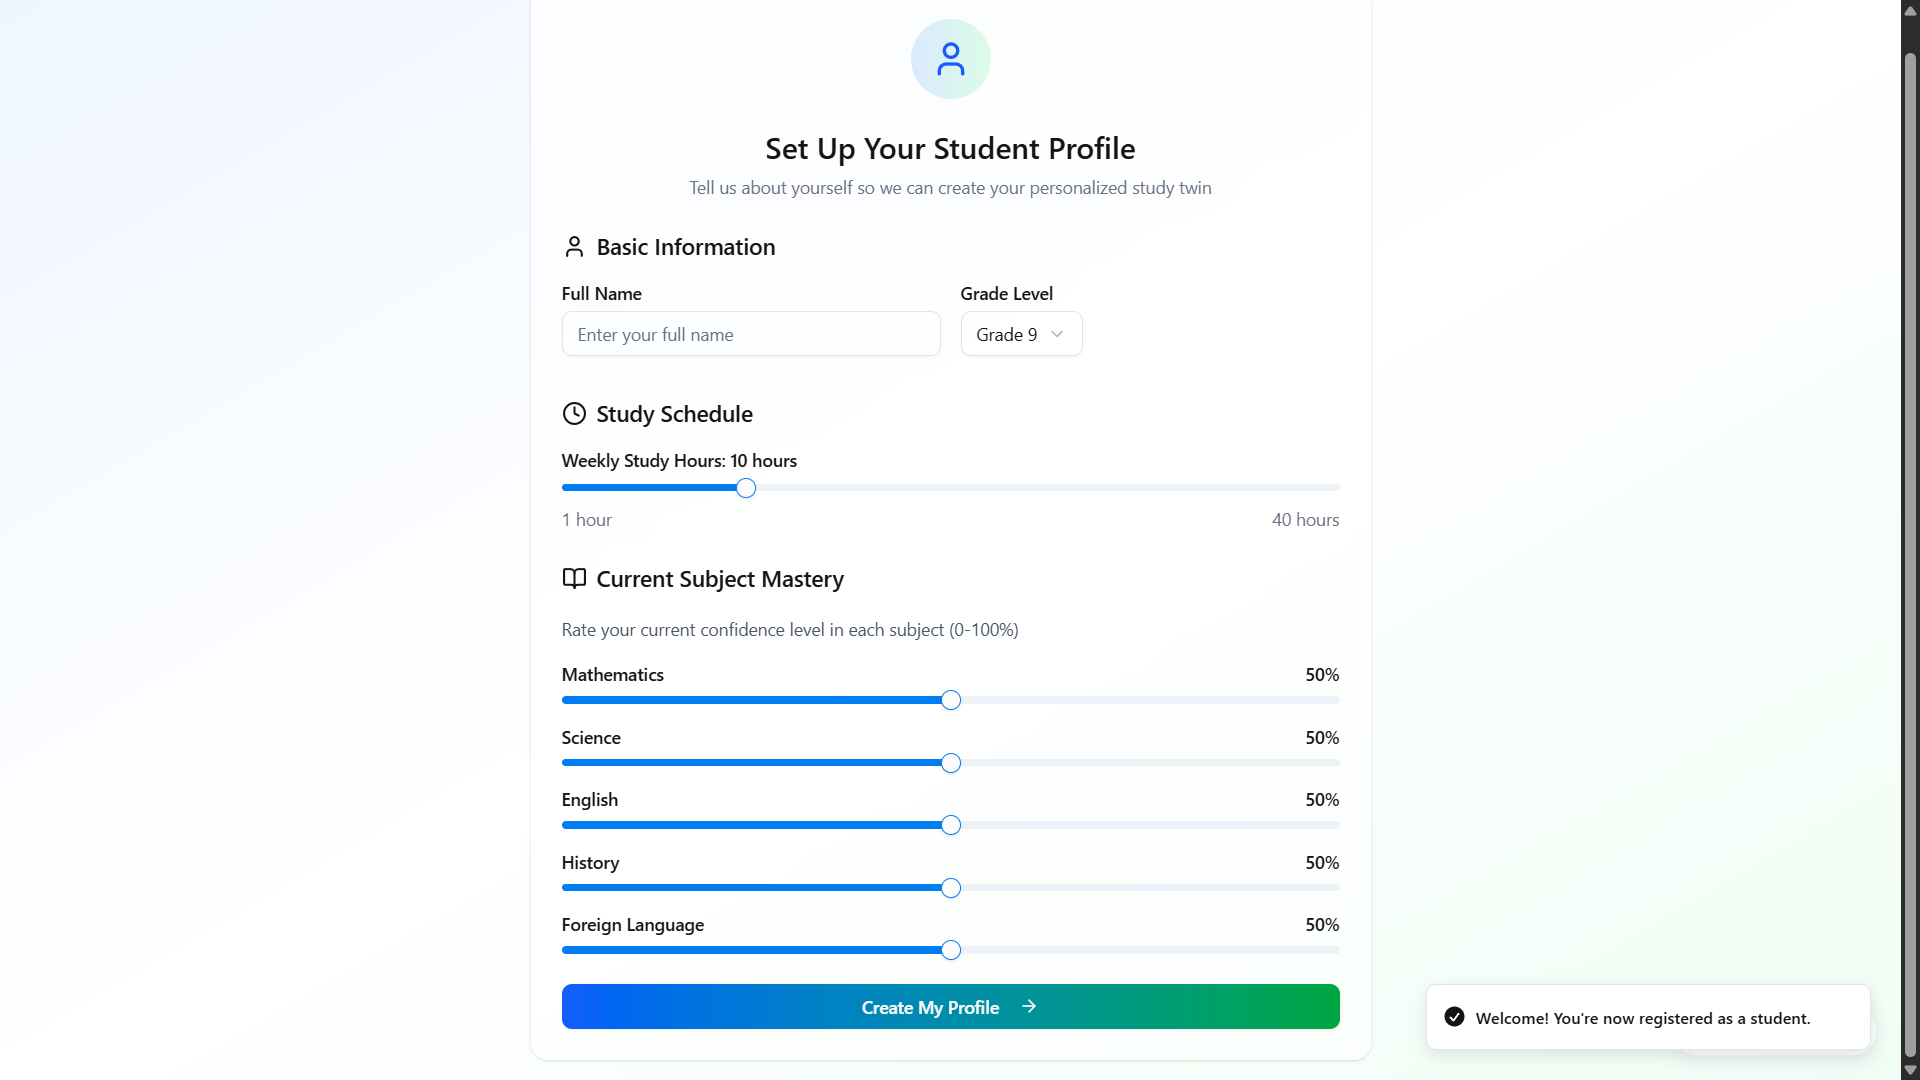Click the Mathematics mastery slider handle
1920x1080 pixels.
[951, 700]
